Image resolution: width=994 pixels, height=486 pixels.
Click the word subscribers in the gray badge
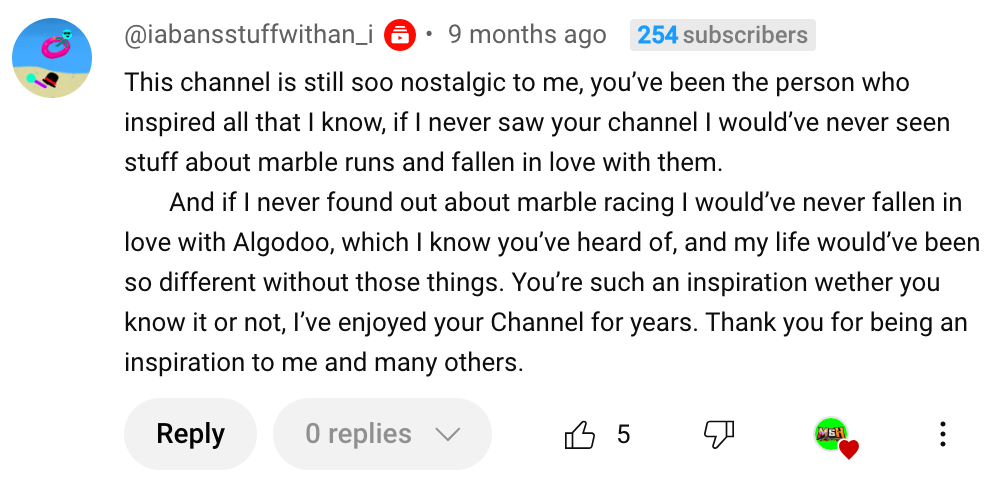(x=745, y=35)
